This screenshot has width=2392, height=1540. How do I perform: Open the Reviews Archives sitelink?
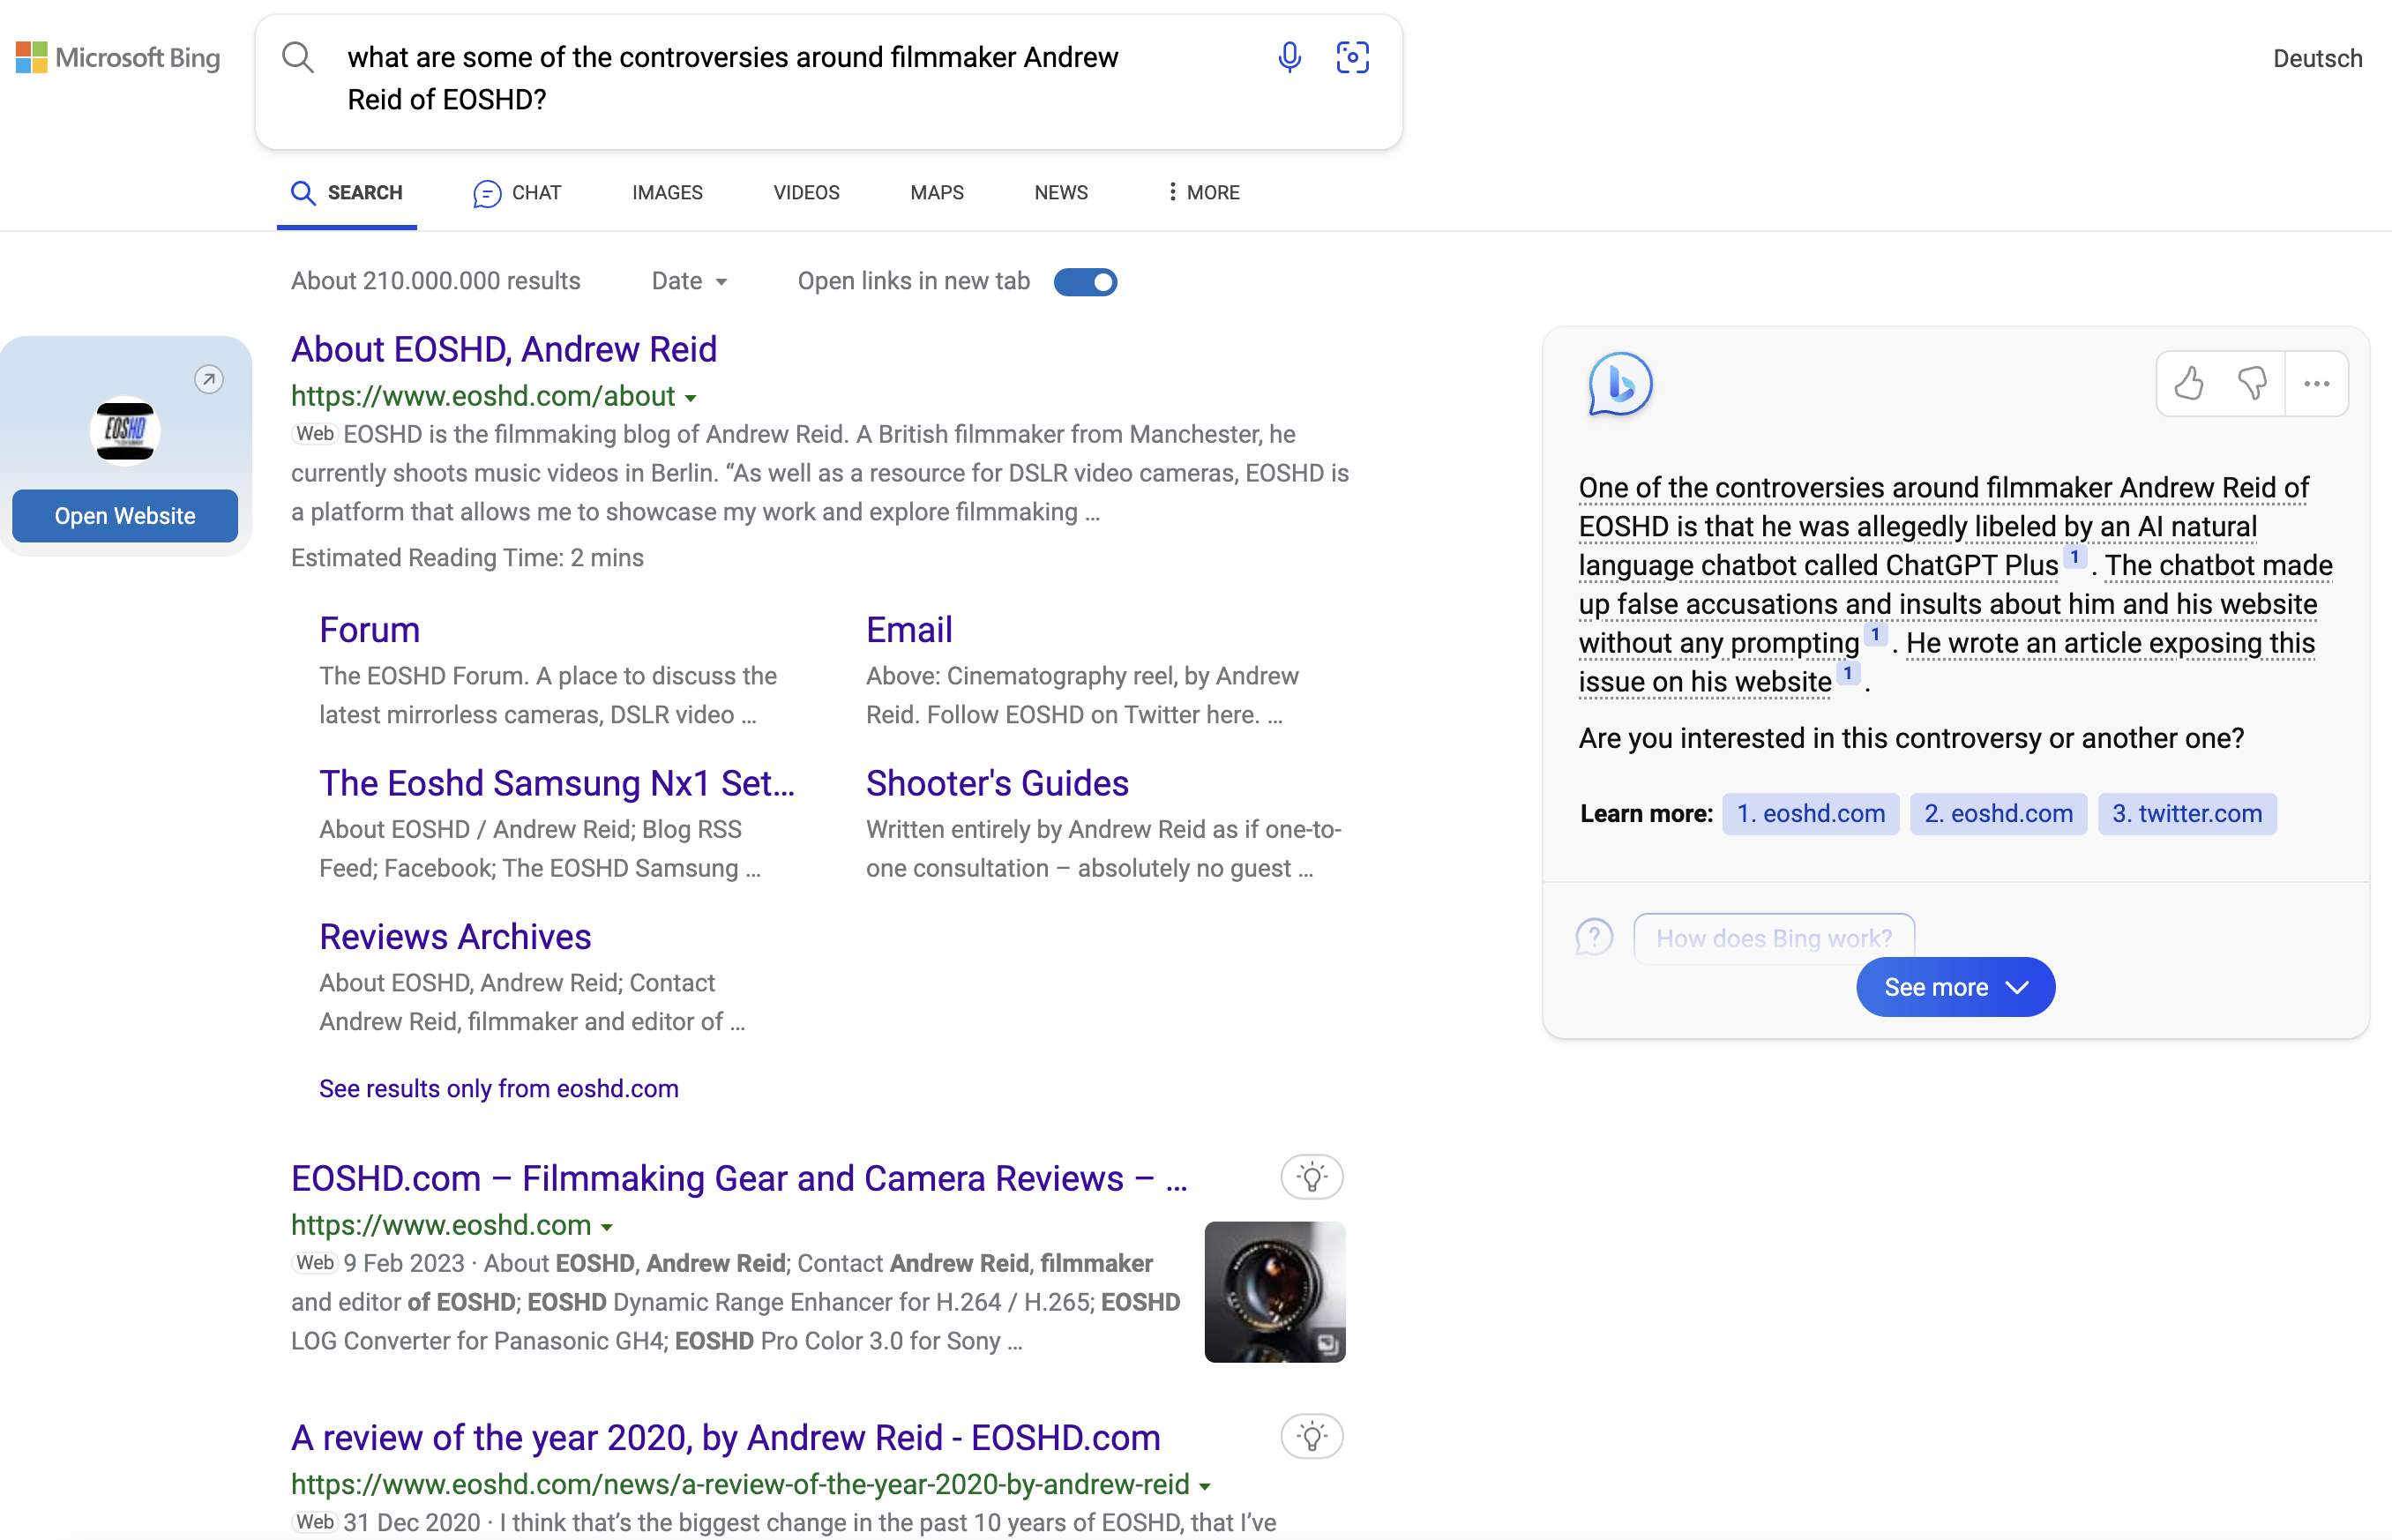(455, 937)
